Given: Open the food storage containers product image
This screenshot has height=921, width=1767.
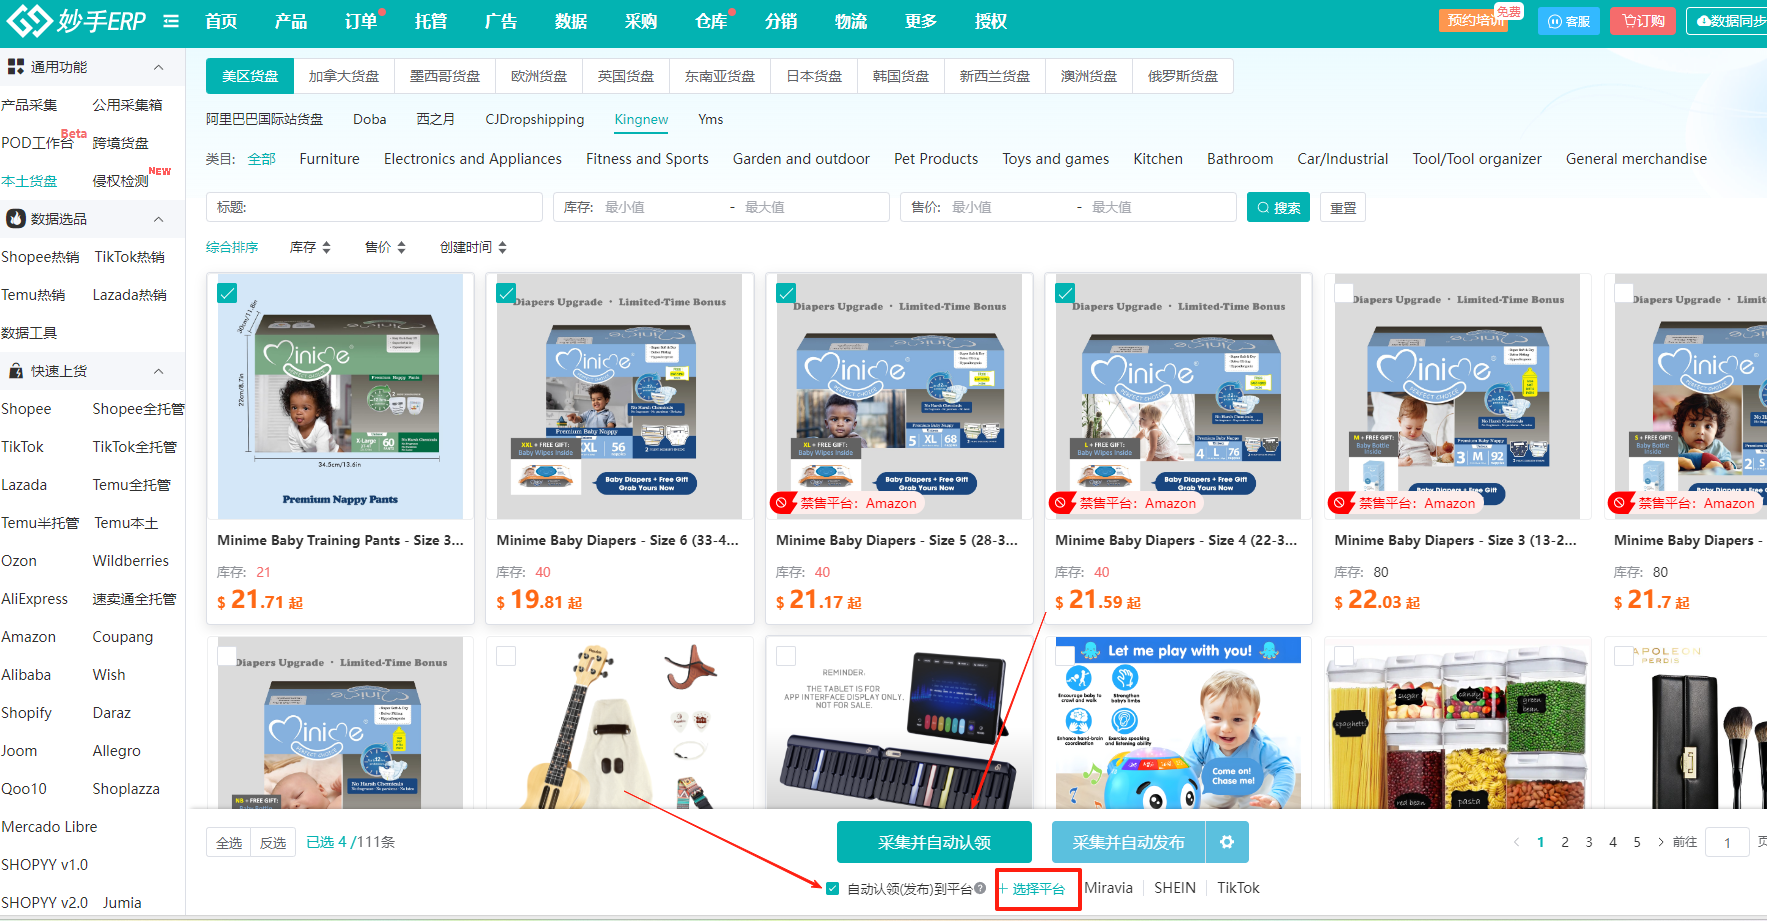Looking at the screenshot, I should point(1457,724).
